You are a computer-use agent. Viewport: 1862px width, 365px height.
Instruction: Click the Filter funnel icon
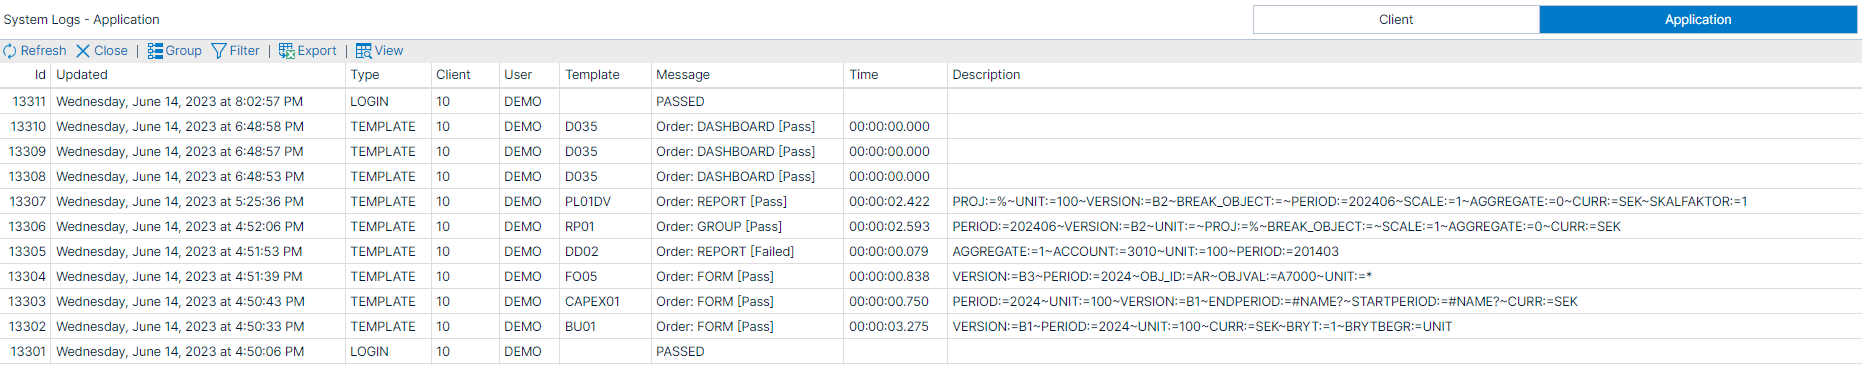coord(219,51)
